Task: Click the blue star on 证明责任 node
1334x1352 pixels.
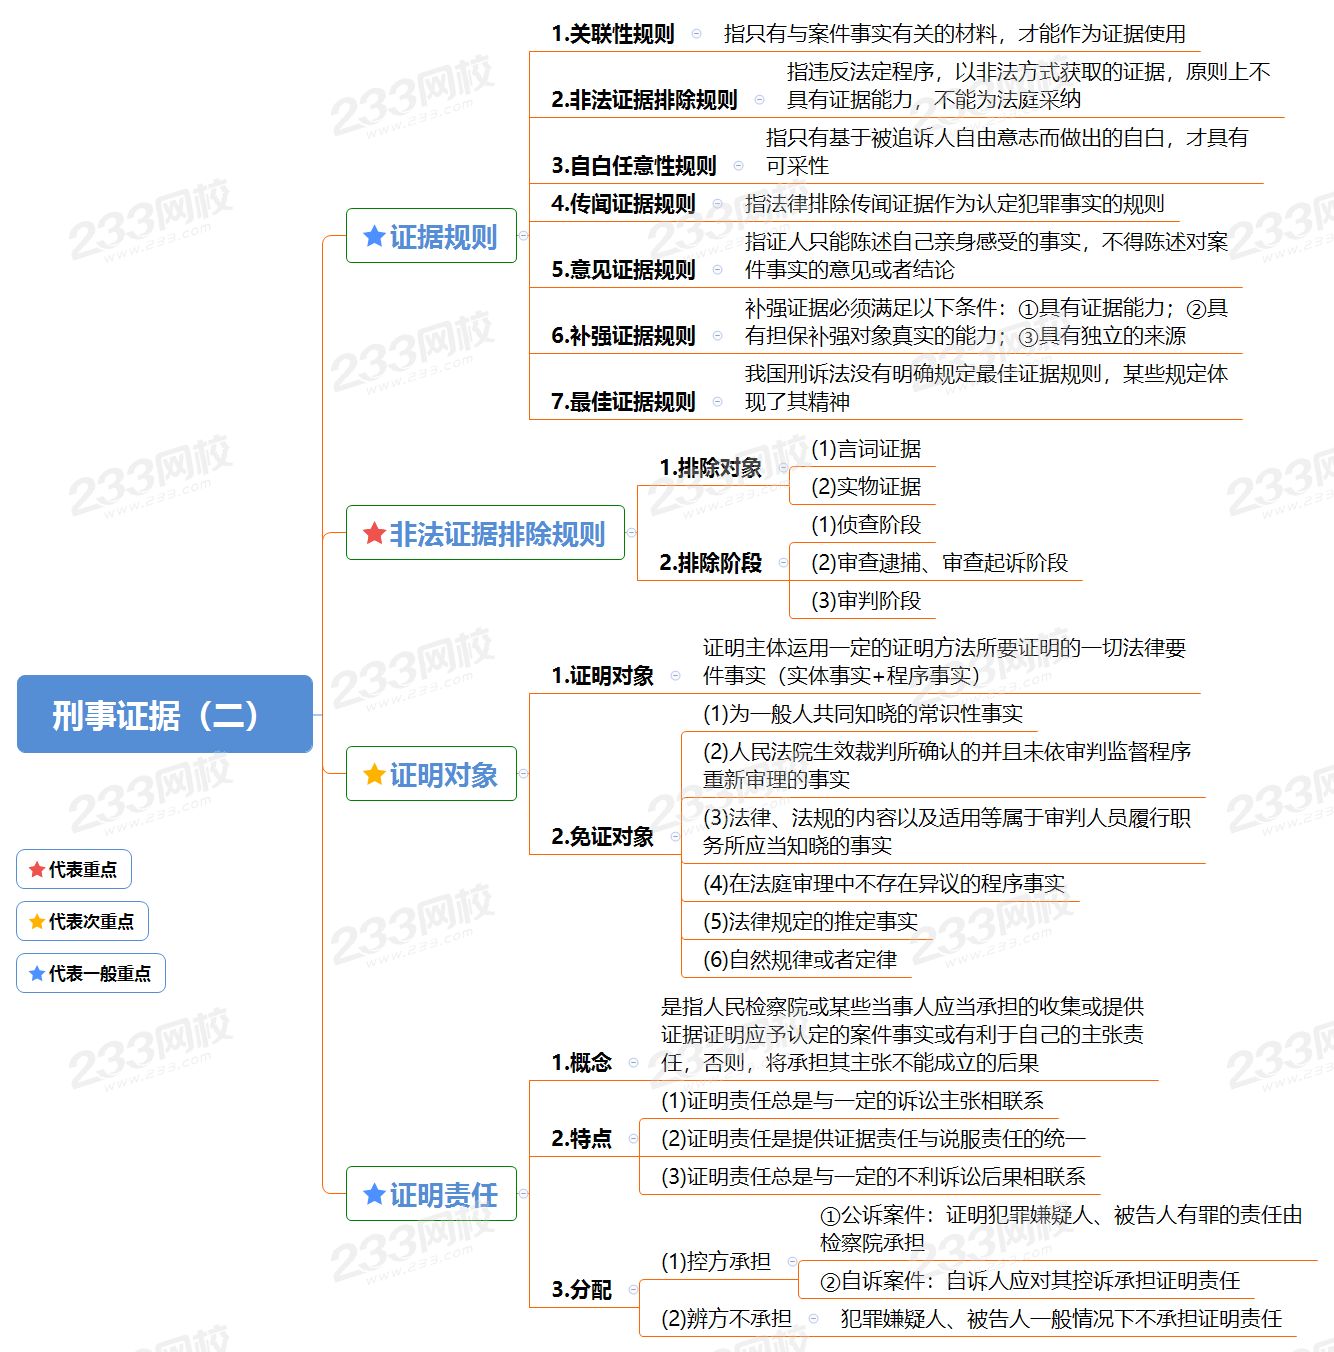Action: (x=374, y=1194)
